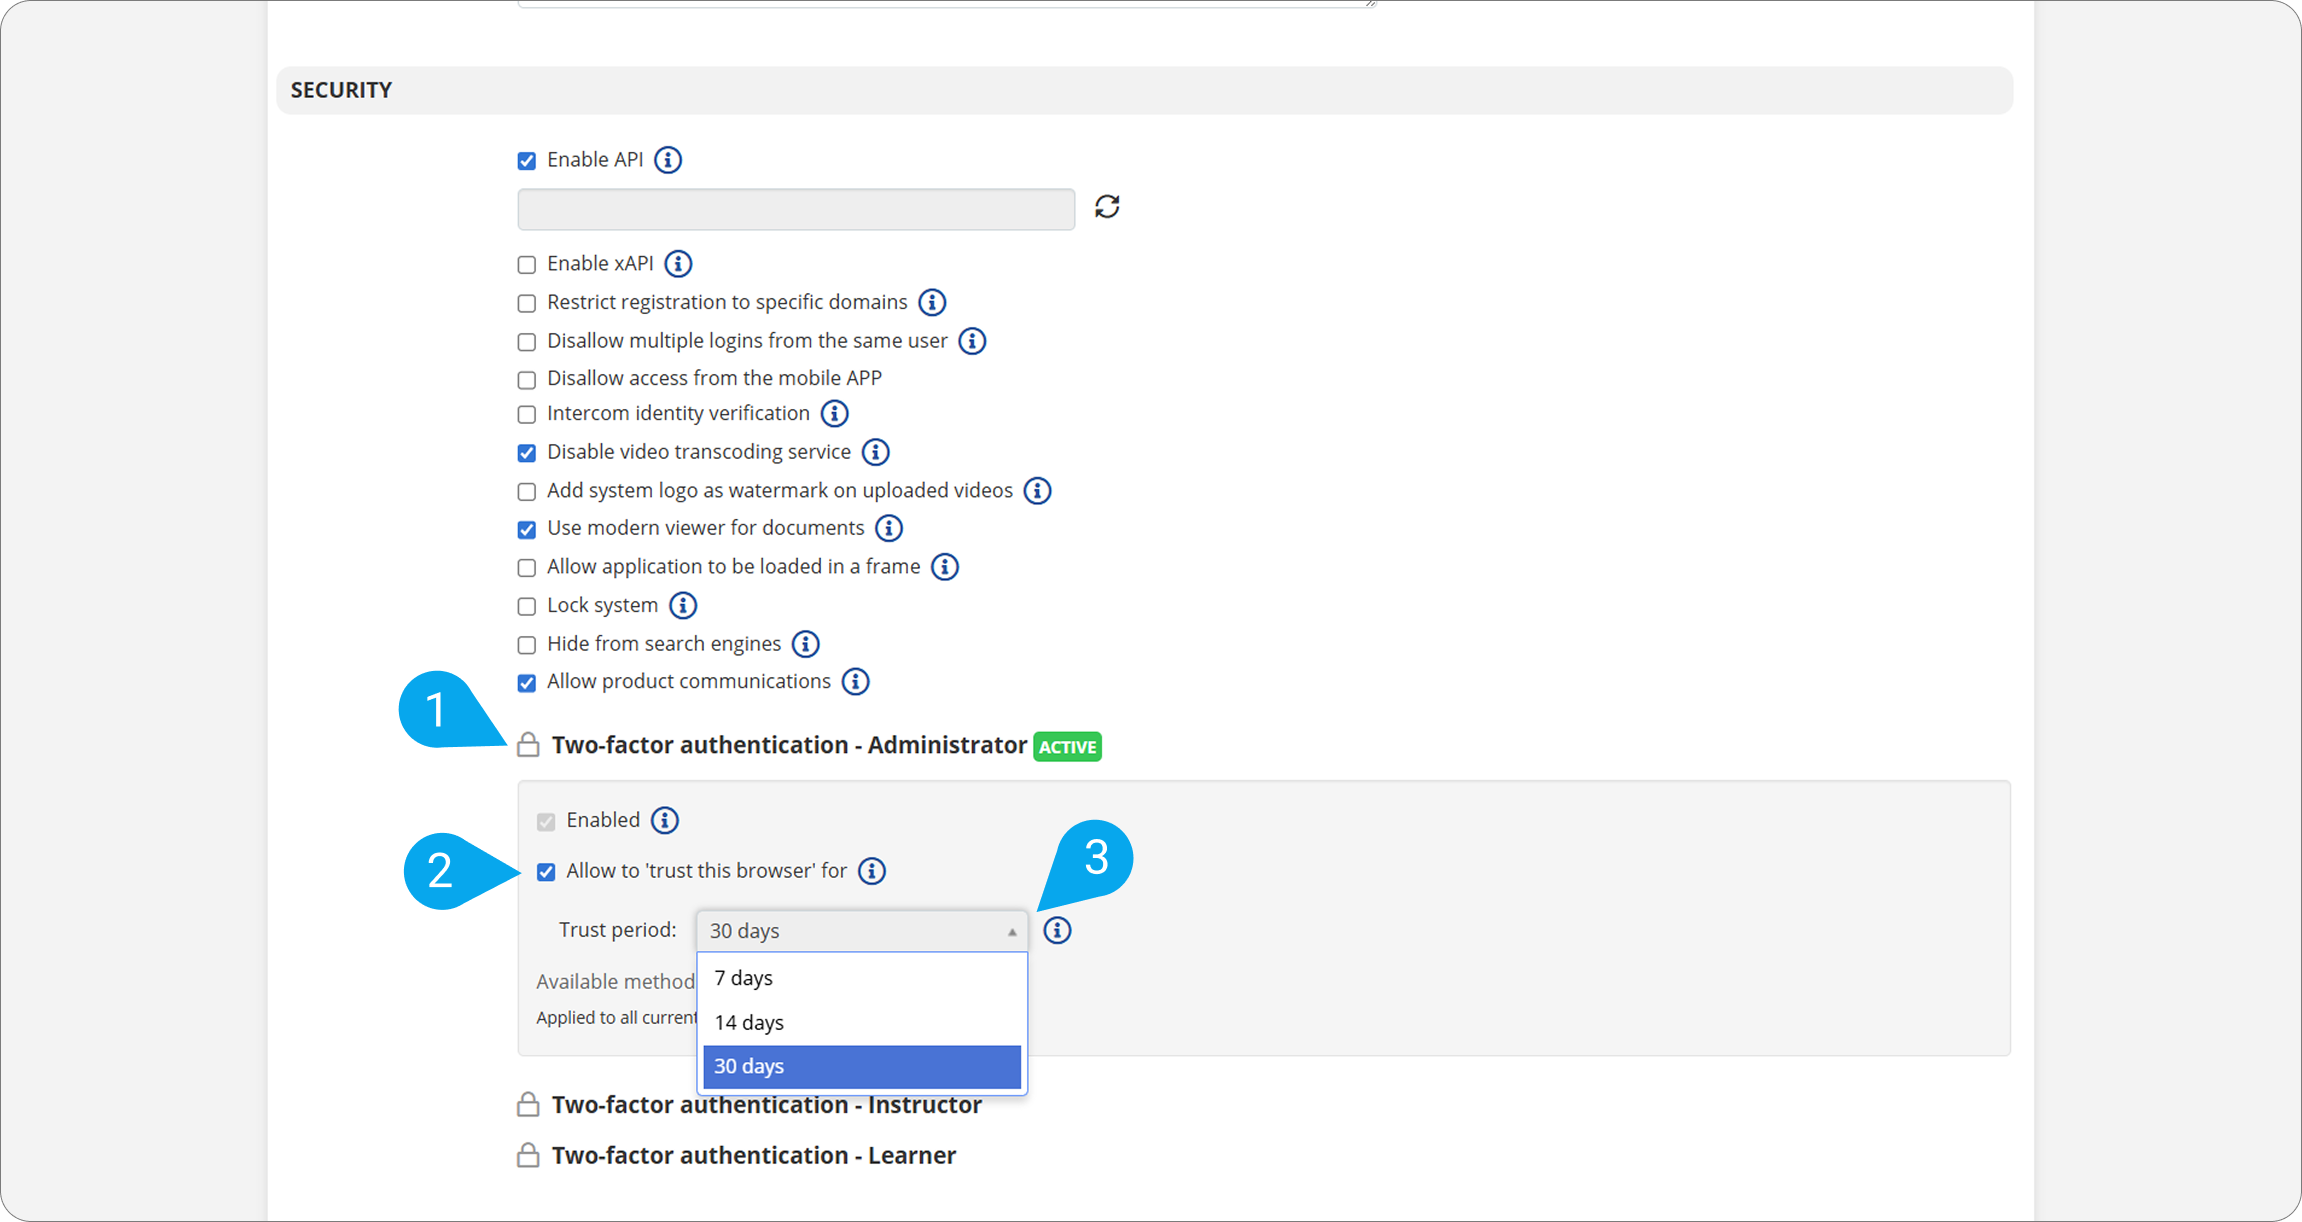This screenshot has height=1222, width=2302.
Task: Expand Two-factor authentication - Instructor section
Action: click(765, 1105)
